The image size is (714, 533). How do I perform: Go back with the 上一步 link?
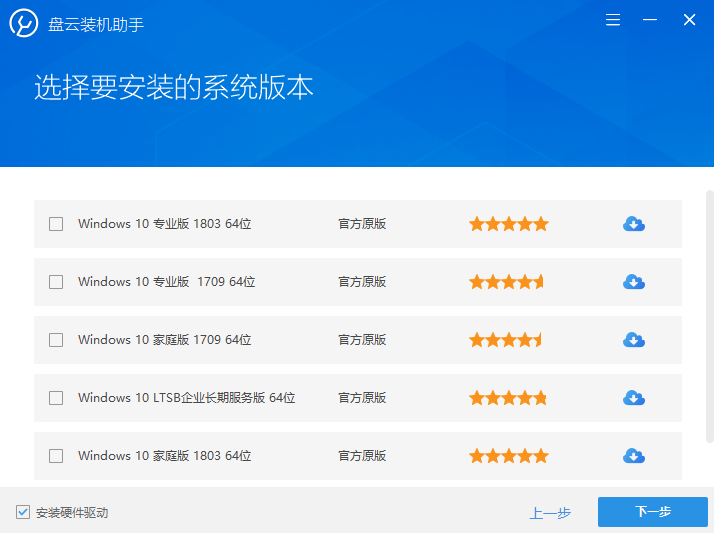tap(550, 513)
